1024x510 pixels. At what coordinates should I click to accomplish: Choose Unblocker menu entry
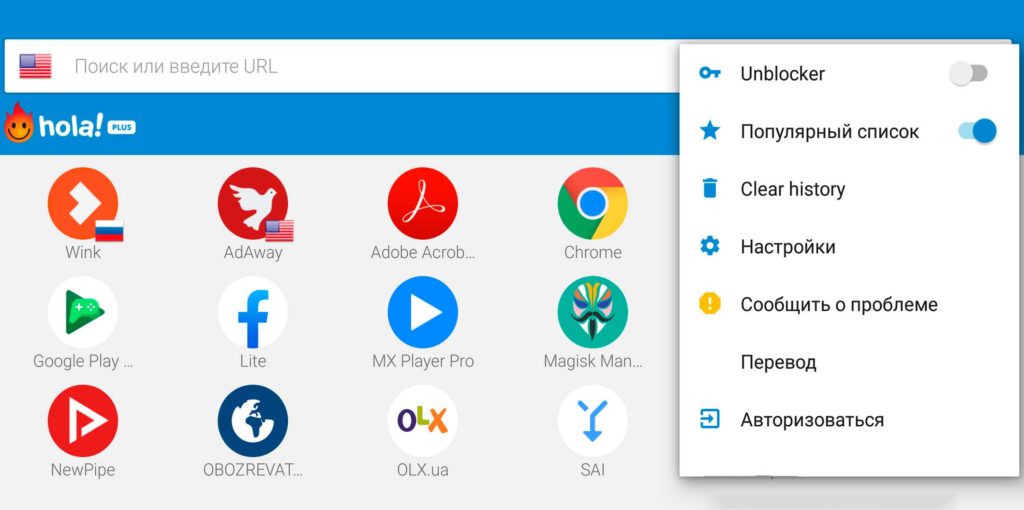pyautogui.click(x=849, y=74)
